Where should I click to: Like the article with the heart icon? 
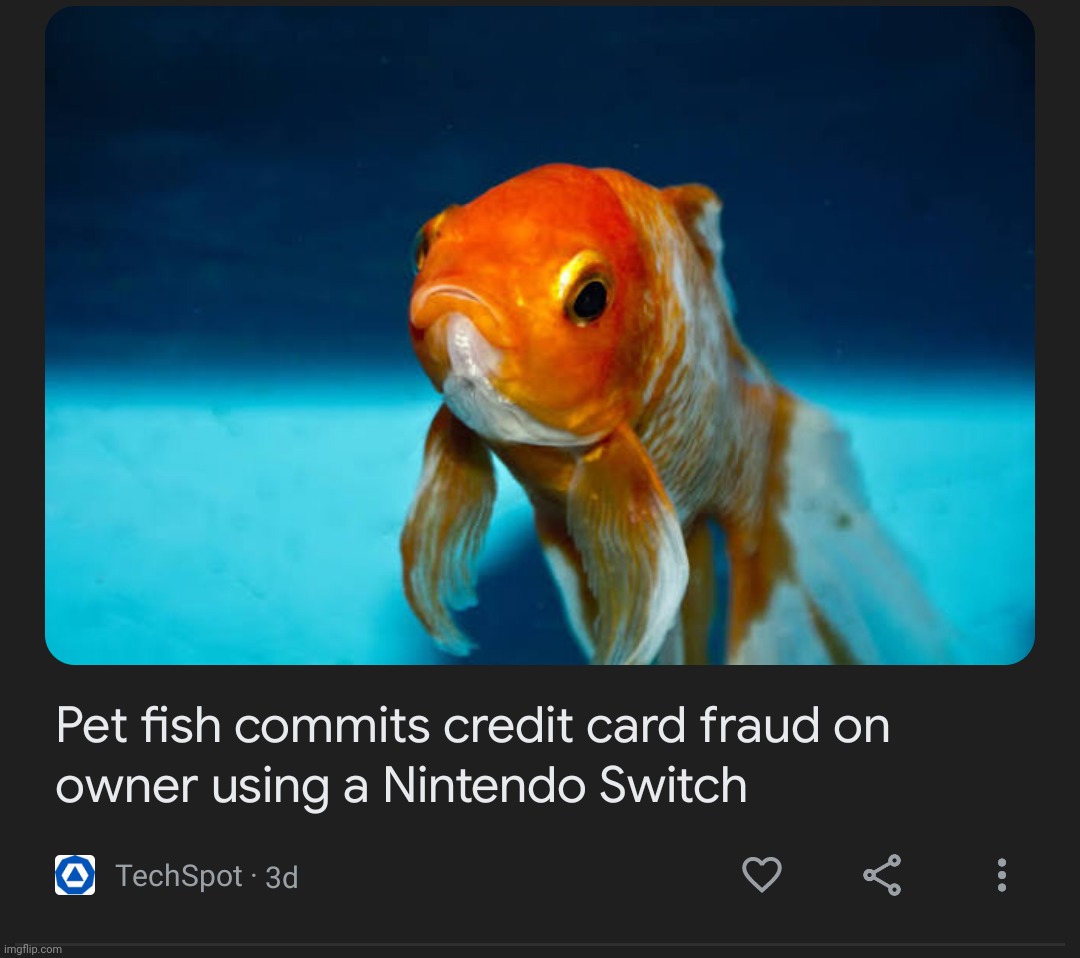[x=762, y=875]
